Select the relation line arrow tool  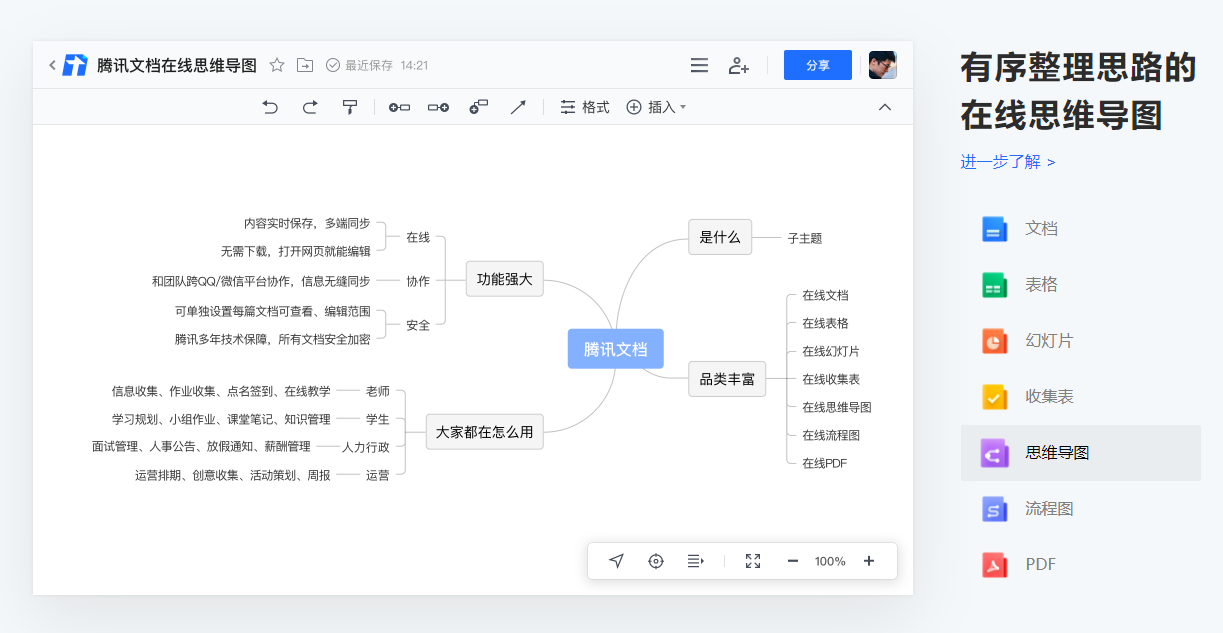pos(518,106)
